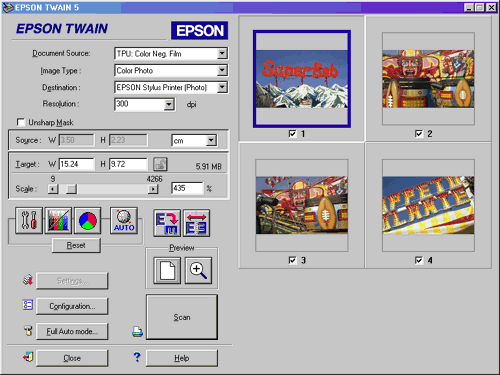Click the Target width field 15.24
The height and width of the screenshot is (375, 500).
pos(76,164)
